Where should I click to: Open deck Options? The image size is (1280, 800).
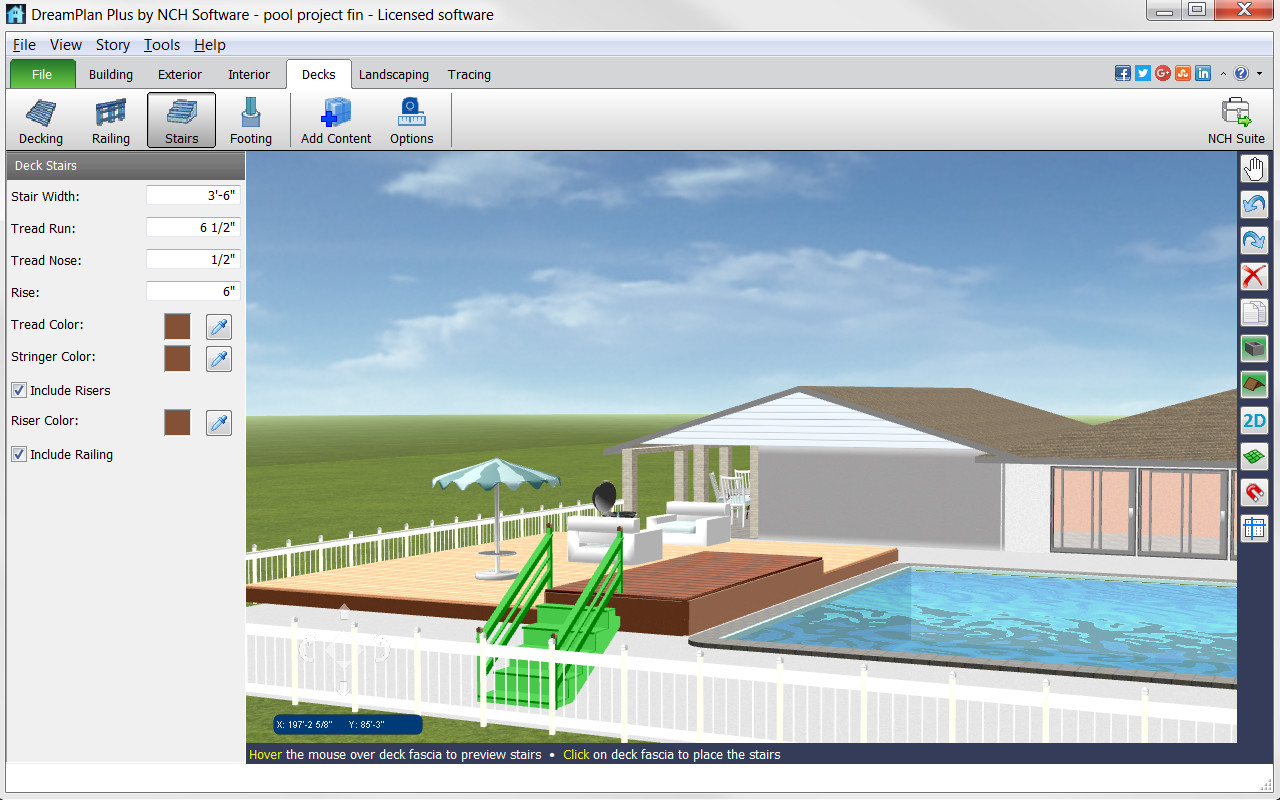coord(411,119)
